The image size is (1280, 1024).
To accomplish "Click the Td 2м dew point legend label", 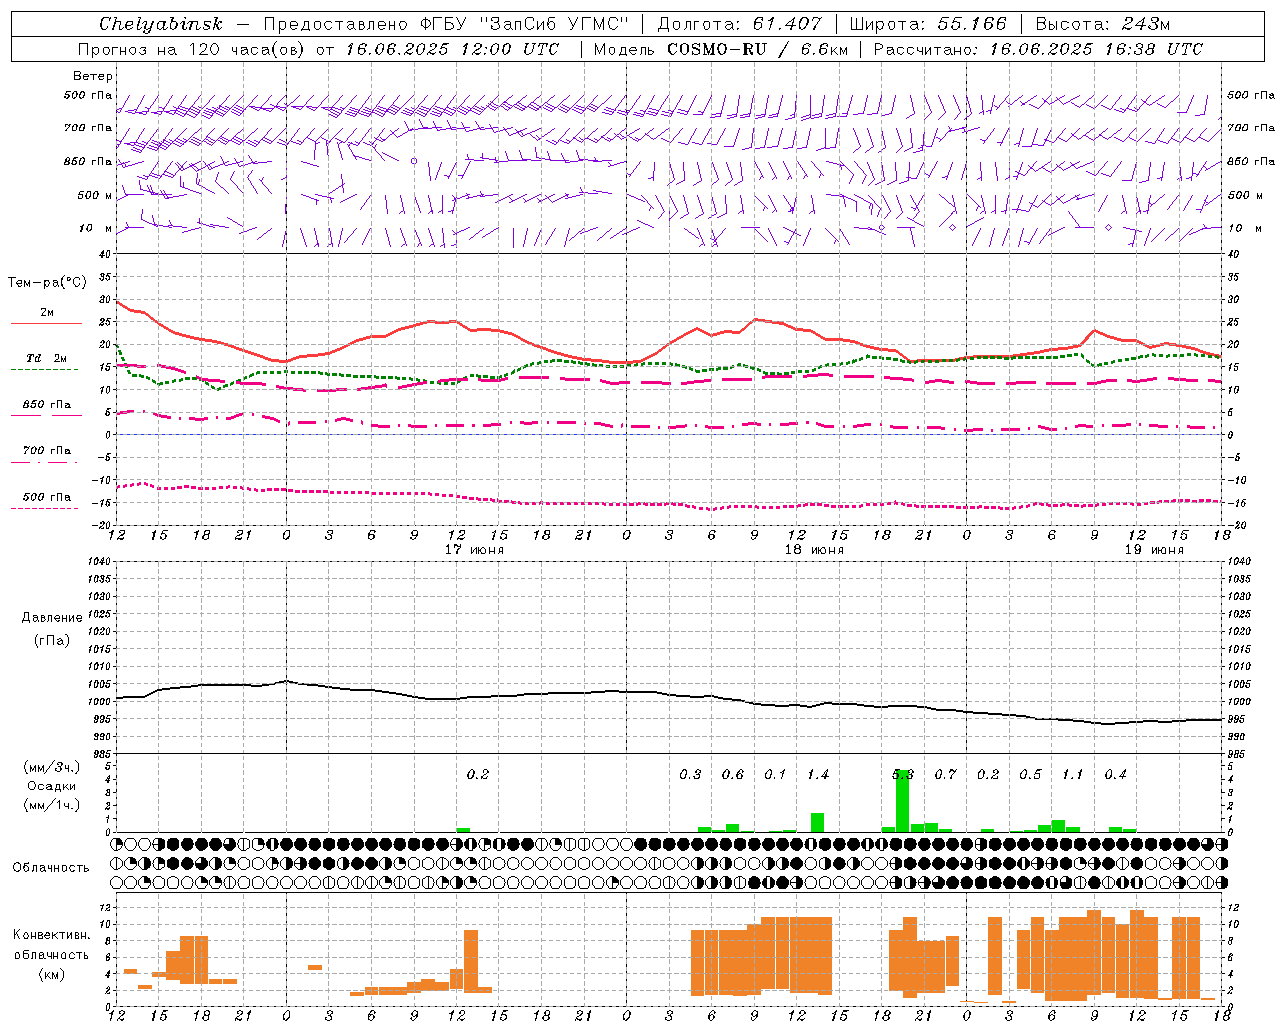I will (x=46, y=358).
